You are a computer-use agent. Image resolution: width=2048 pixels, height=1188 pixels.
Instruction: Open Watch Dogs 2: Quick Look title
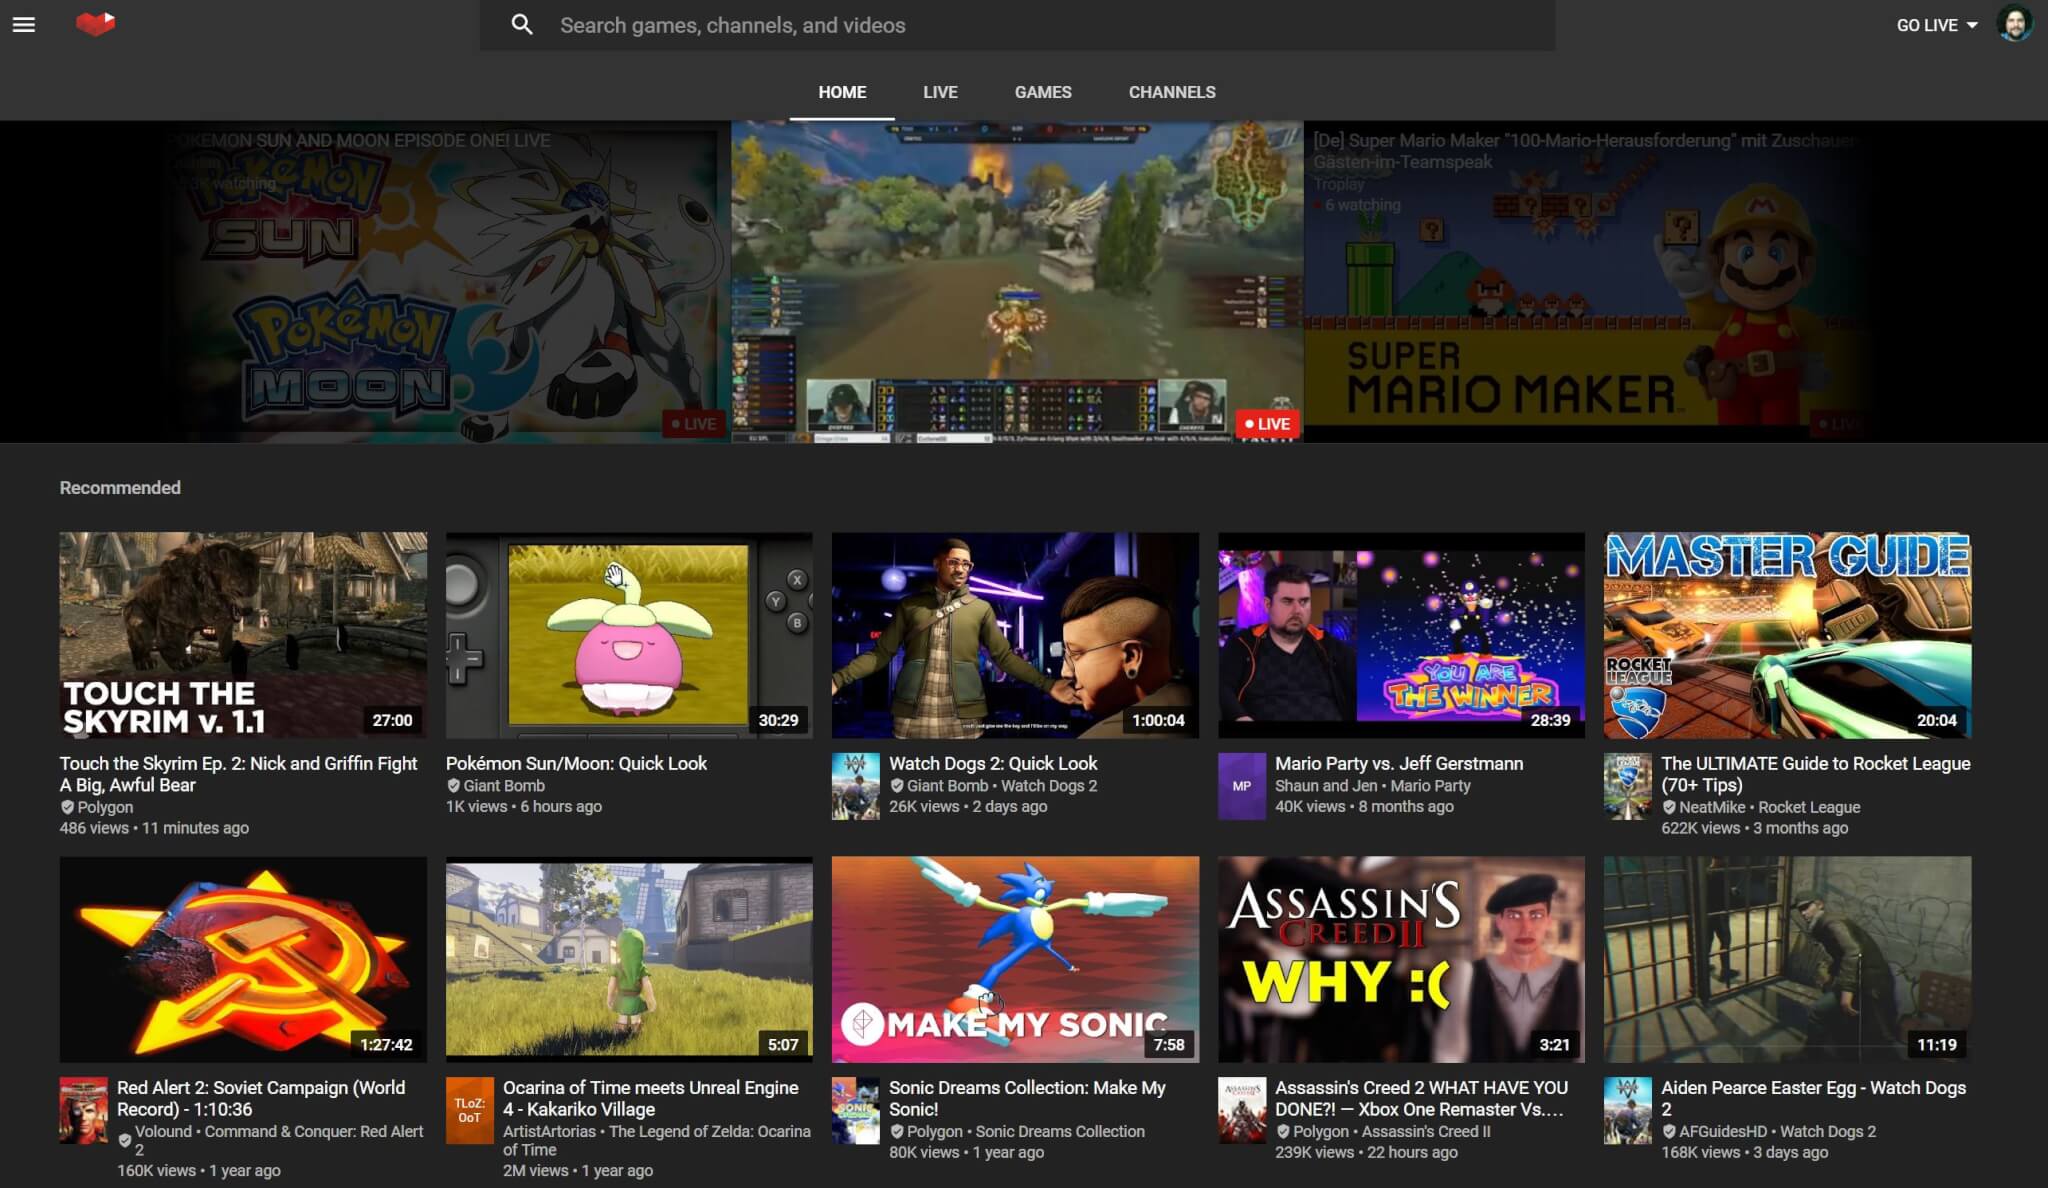coord(993,763)
